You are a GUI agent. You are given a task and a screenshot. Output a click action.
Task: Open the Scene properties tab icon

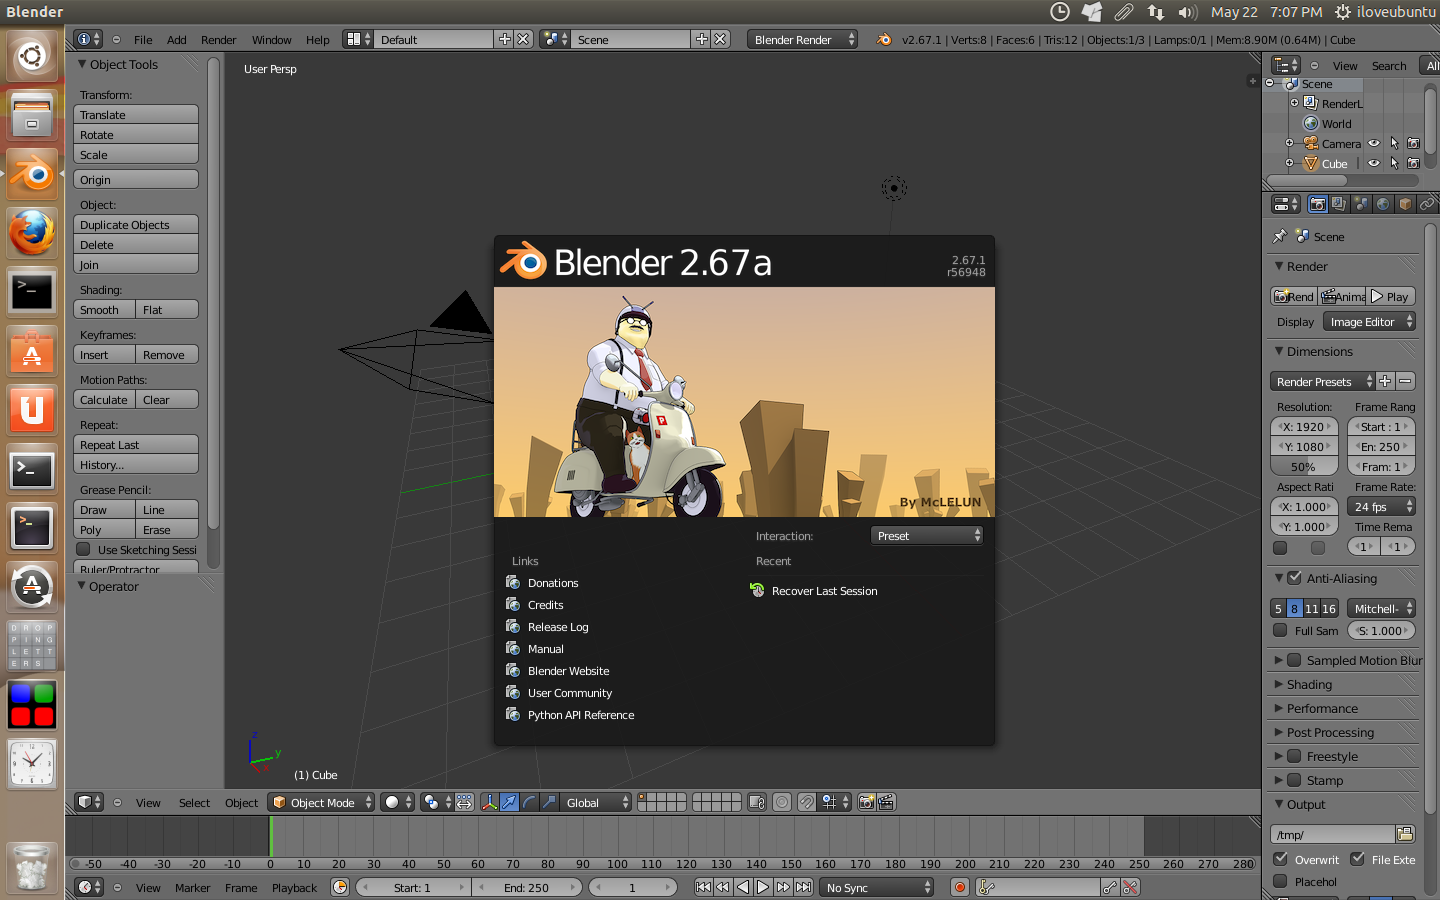1361,204
